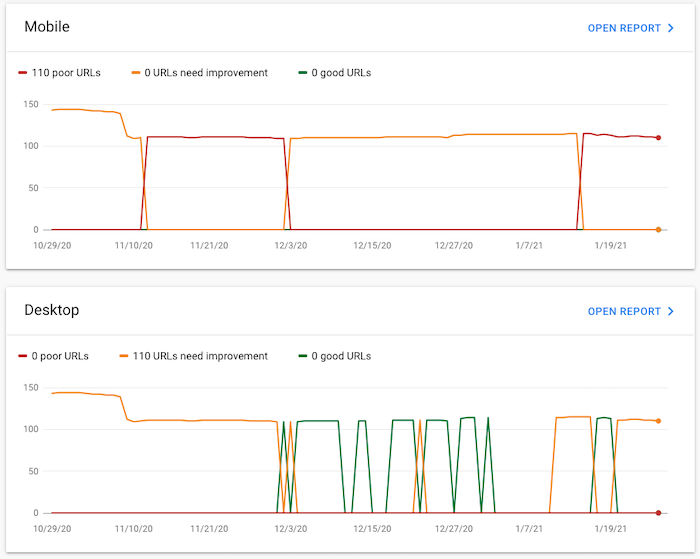Click the 12/27/20 date label on Desktop chart
This screenshot has width=700, height=559.
[454, 529]
